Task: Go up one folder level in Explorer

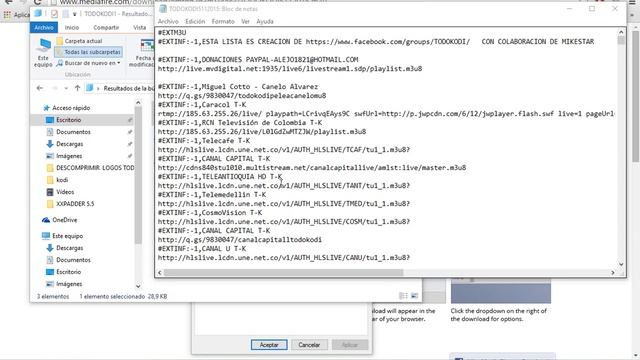Action: (77, 88)
